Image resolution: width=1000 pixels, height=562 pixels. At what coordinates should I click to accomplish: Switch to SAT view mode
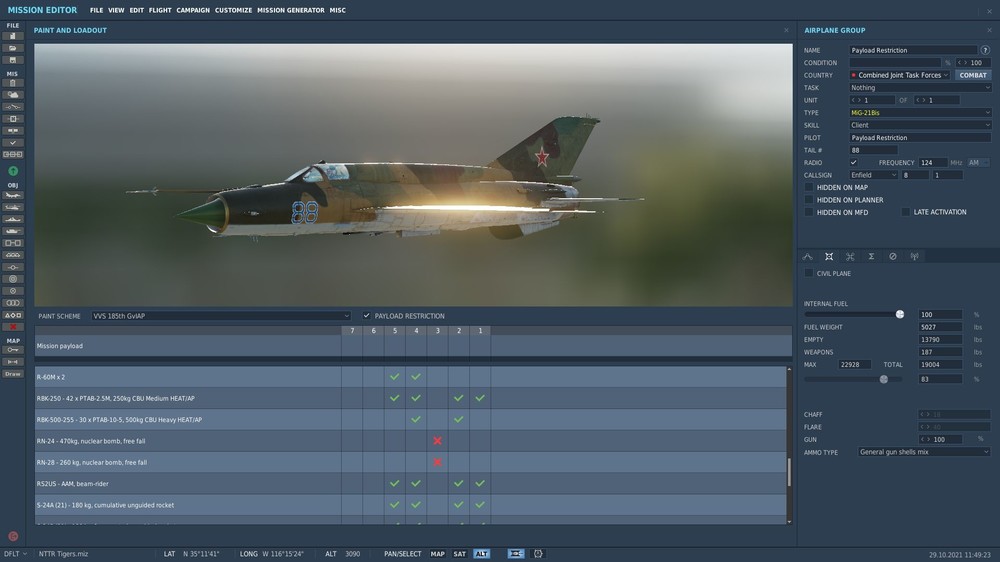click(460, 554)
